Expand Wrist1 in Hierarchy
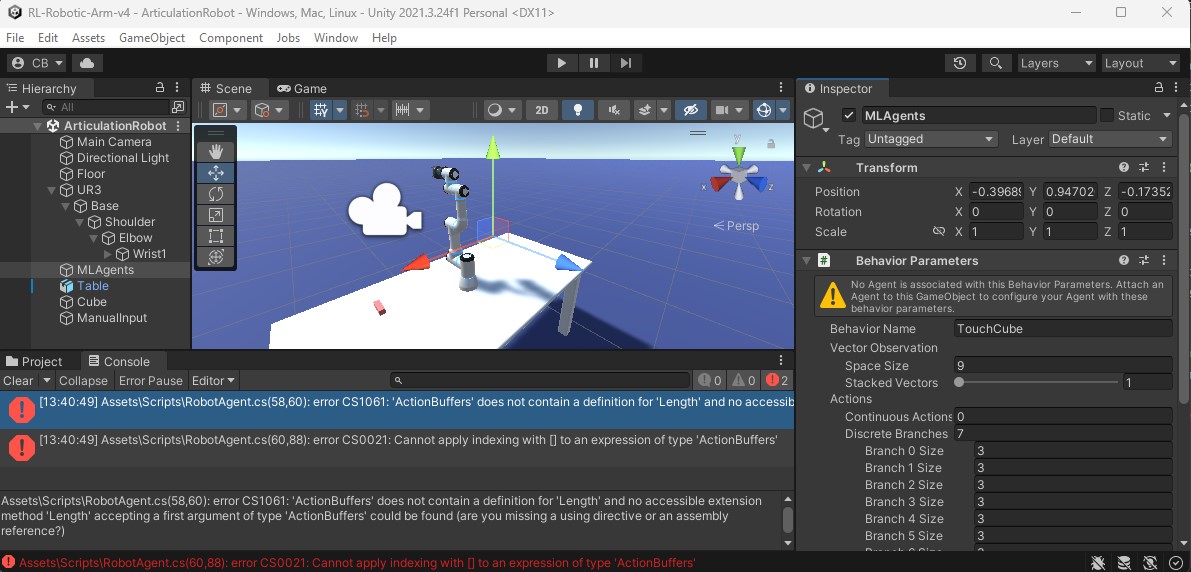Image resolution: width=1191 pixels, height=572 pixels. point(108,254)
